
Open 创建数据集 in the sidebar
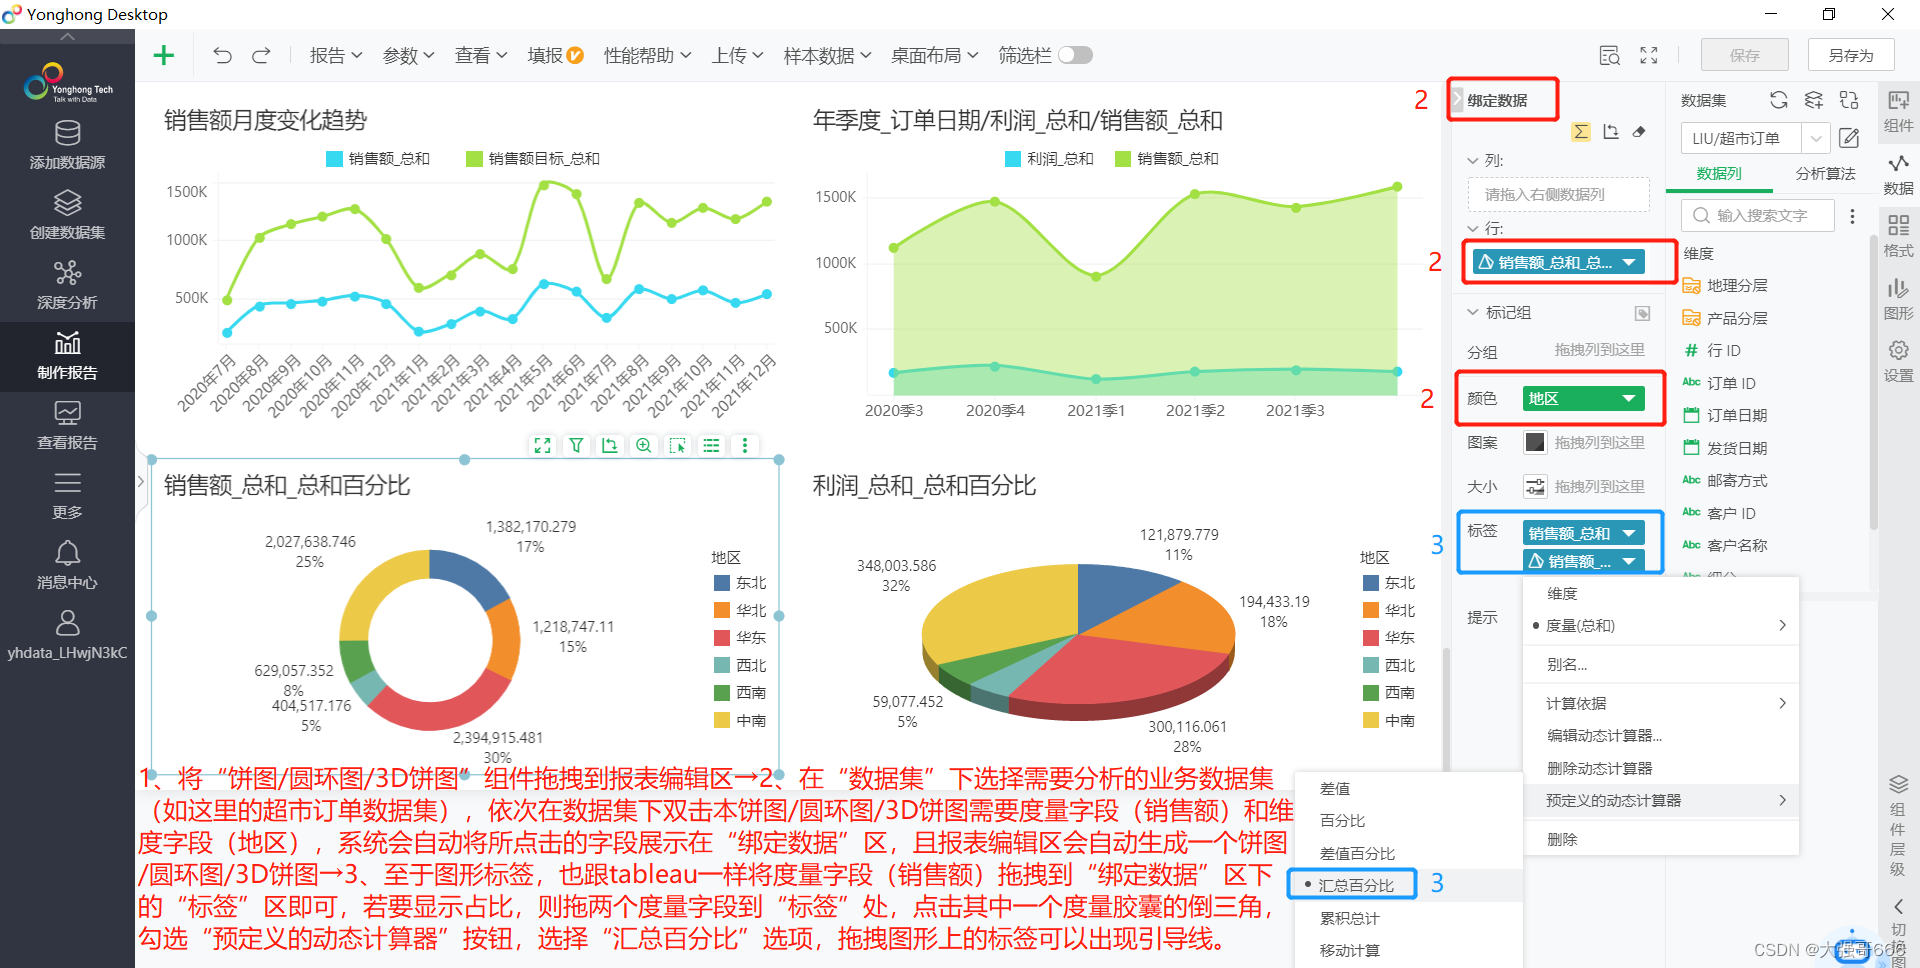point(67,215)
